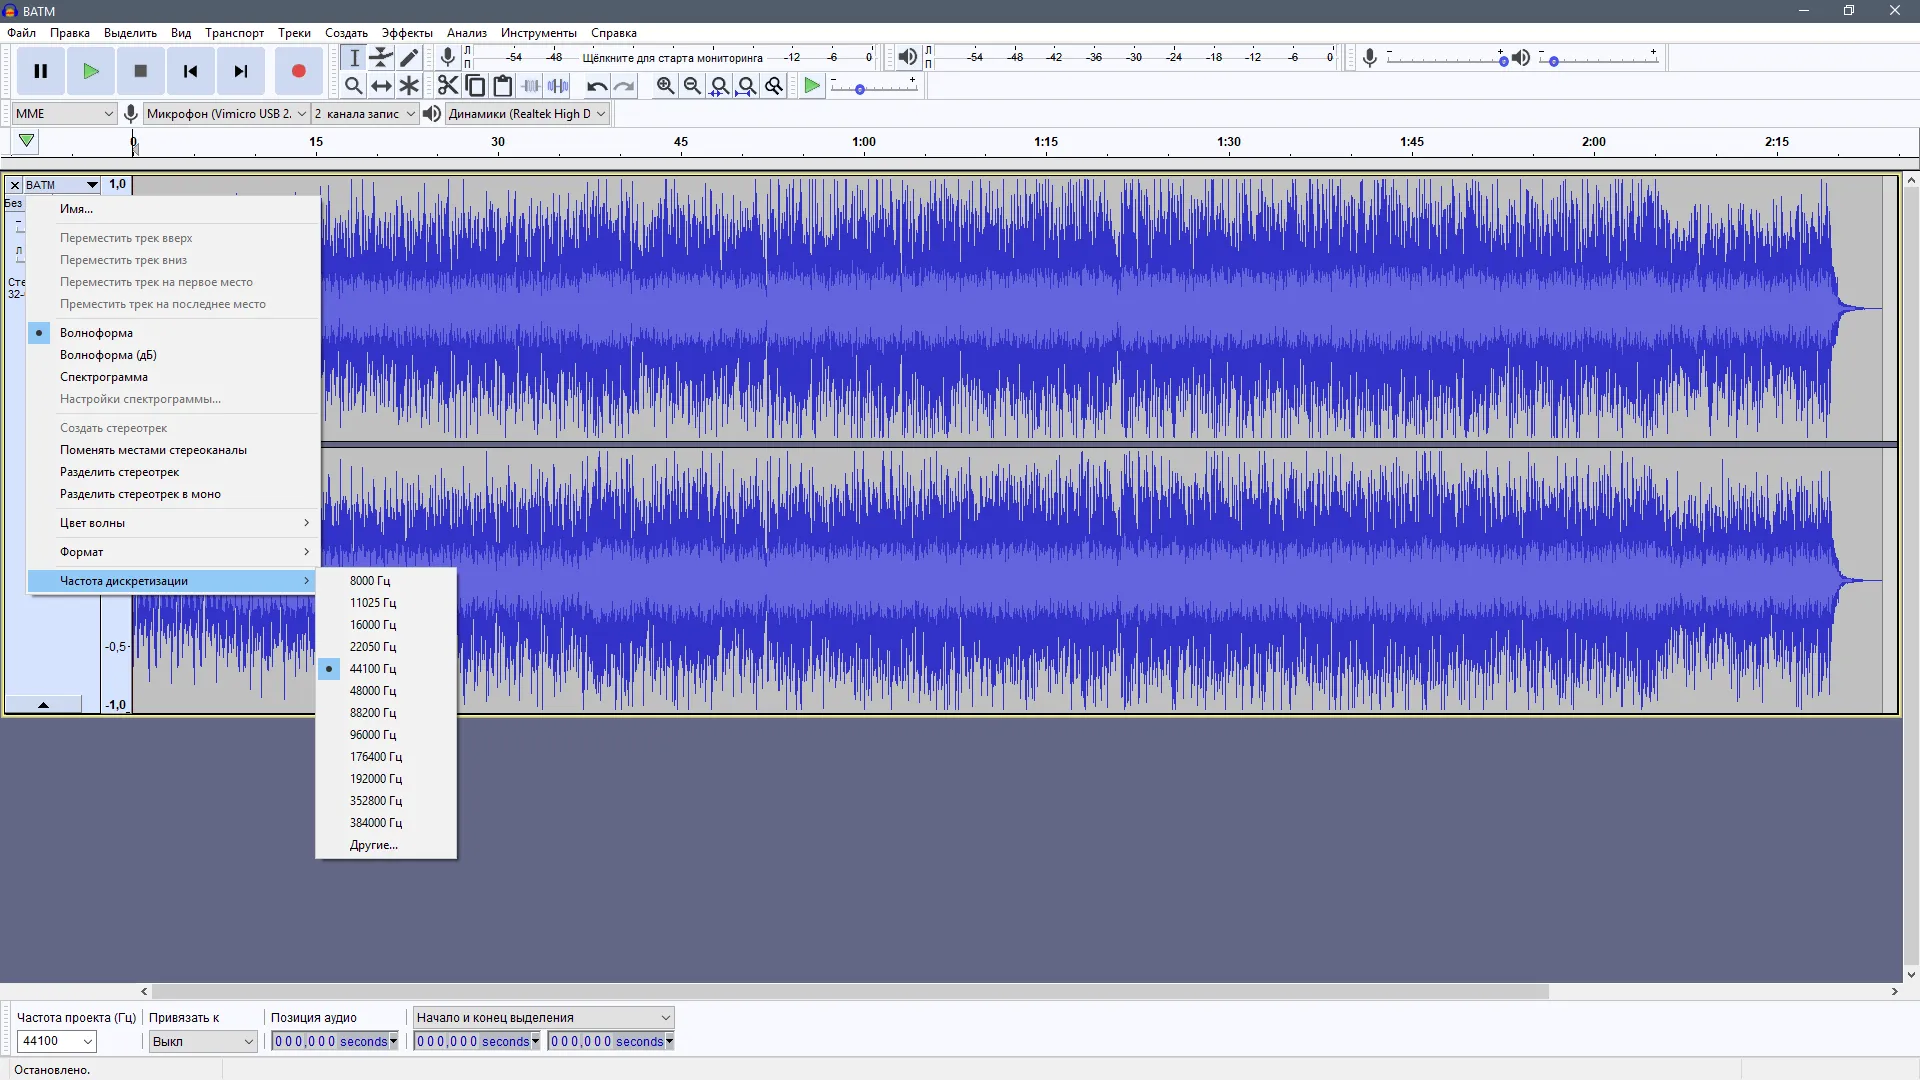Click the Имя... menu entry
Image resolution: width=1920 pixels, height=1080 pixels.
click(x=76, y=209)
